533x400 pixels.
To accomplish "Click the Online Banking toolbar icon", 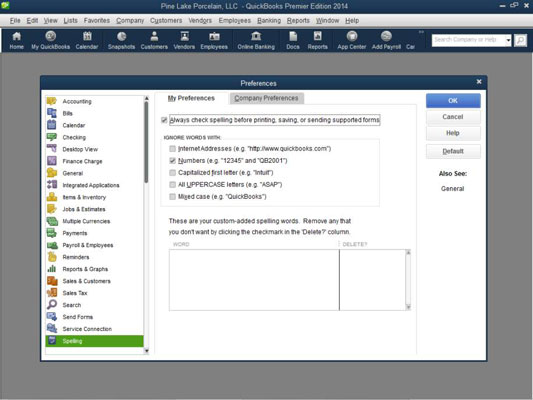I will 256,40.
